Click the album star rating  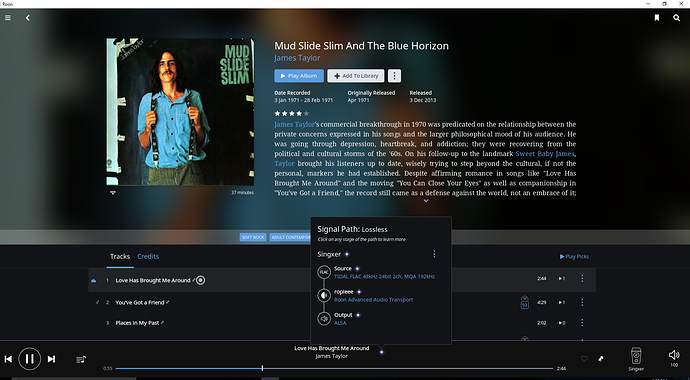tap(291, 113)
